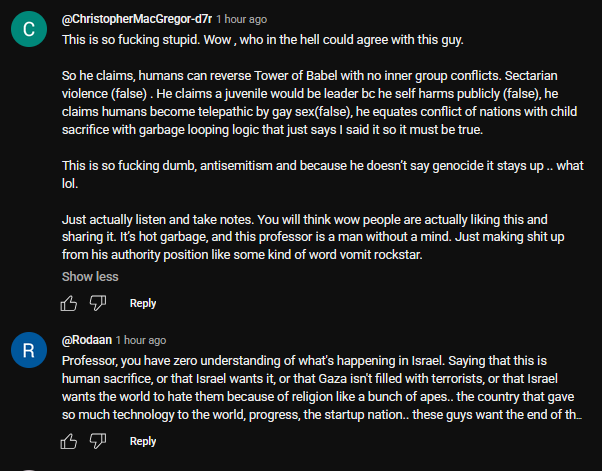Screen dimensions: 602x471
Task: Reply to ChristopherMacGregor-d7r's comment
Action: [143, 303]
